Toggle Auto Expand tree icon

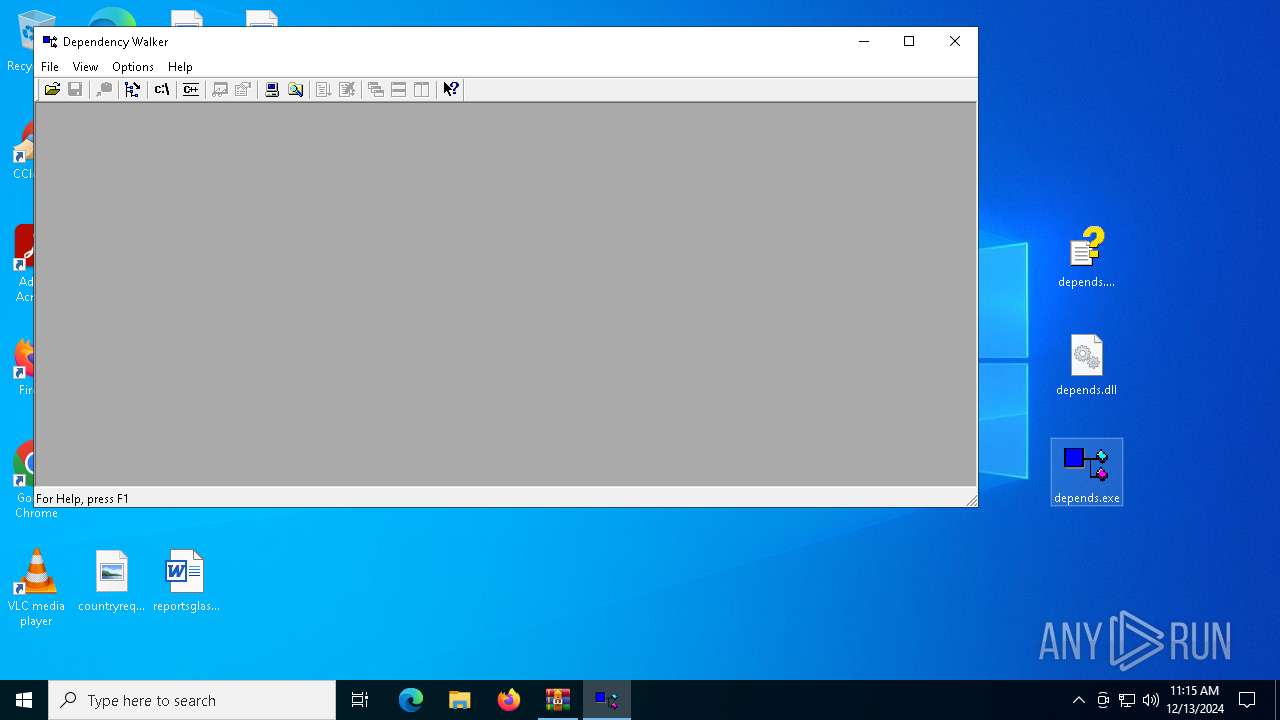point(132,89)
